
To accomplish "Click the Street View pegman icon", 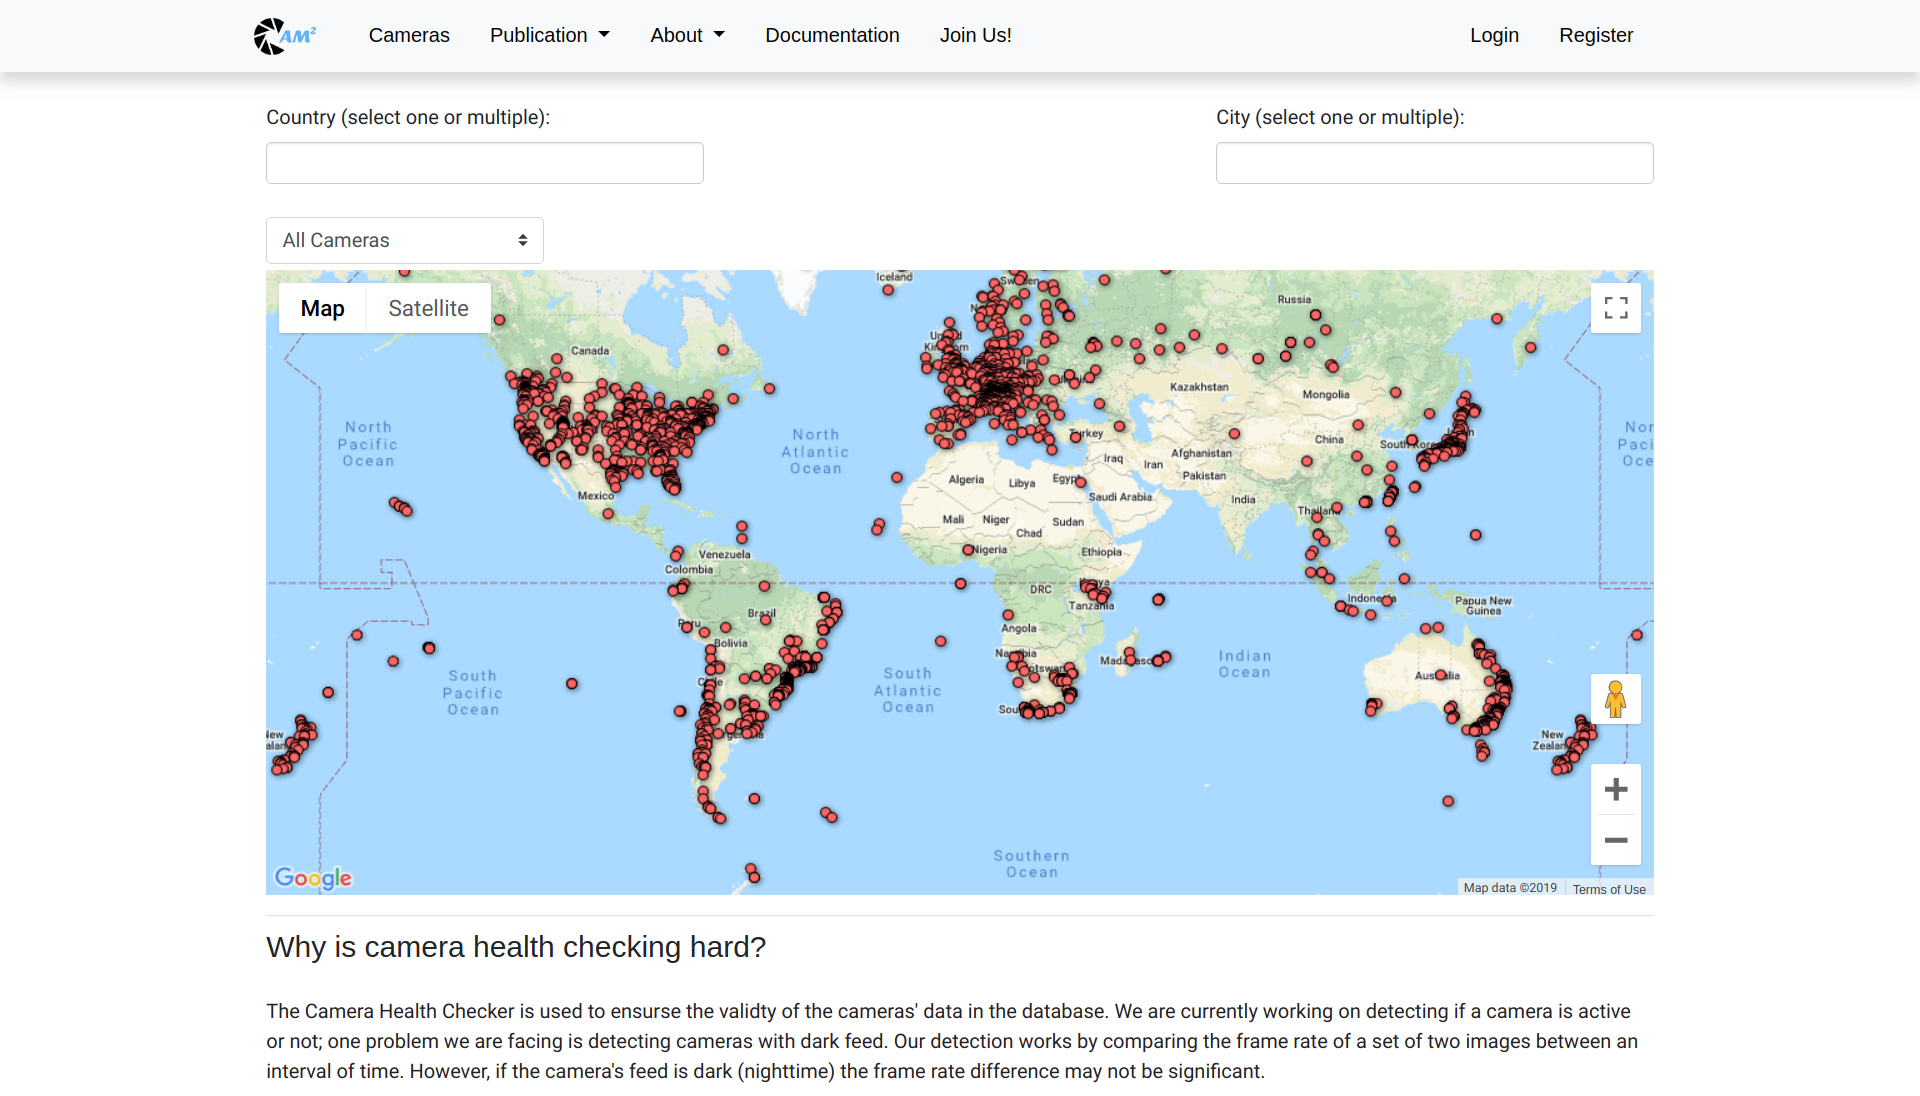I will tap(1616, 699).
